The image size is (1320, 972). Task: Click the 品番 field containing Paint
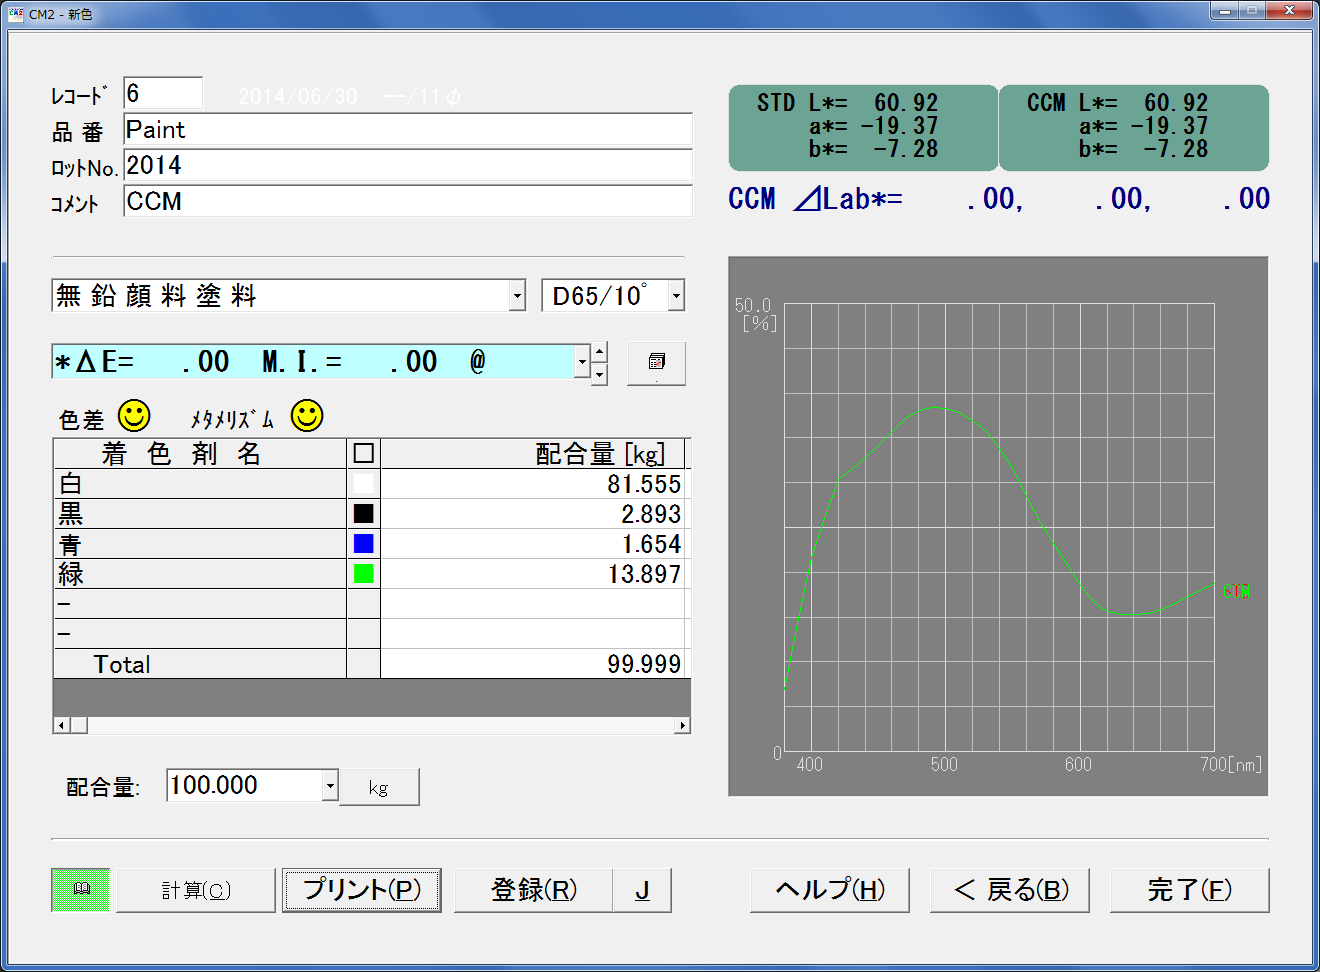408,130
